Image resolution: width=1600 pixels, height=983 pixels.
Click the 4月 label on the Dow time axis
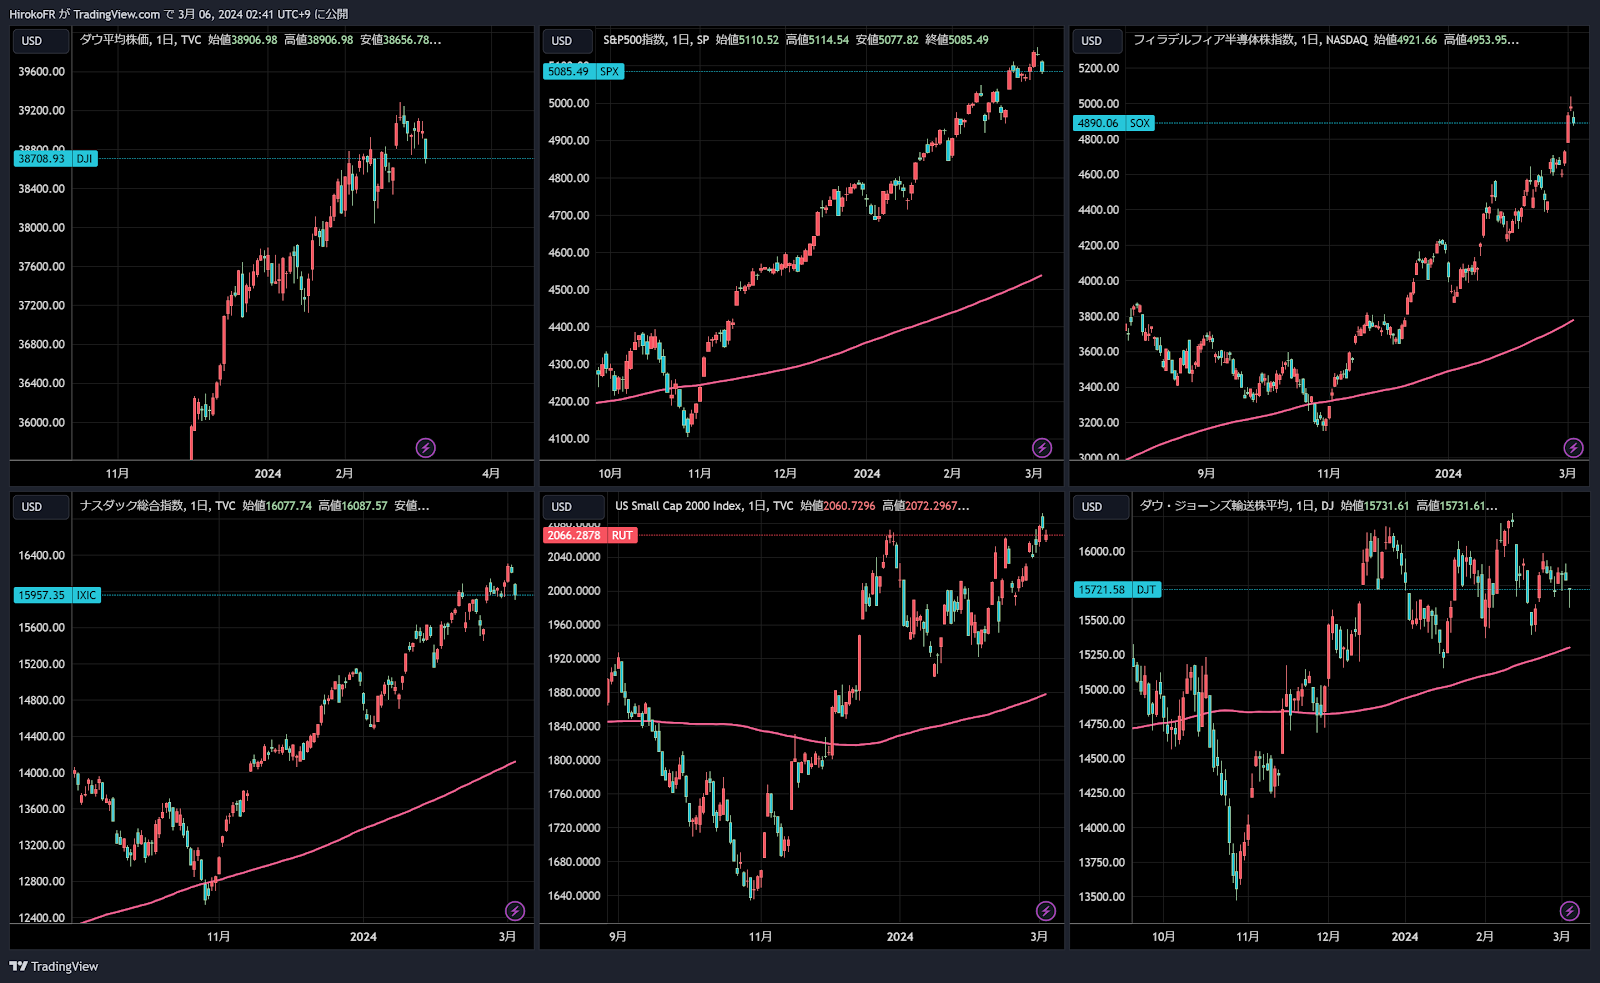pyautogui.click(x=491, y=474)
